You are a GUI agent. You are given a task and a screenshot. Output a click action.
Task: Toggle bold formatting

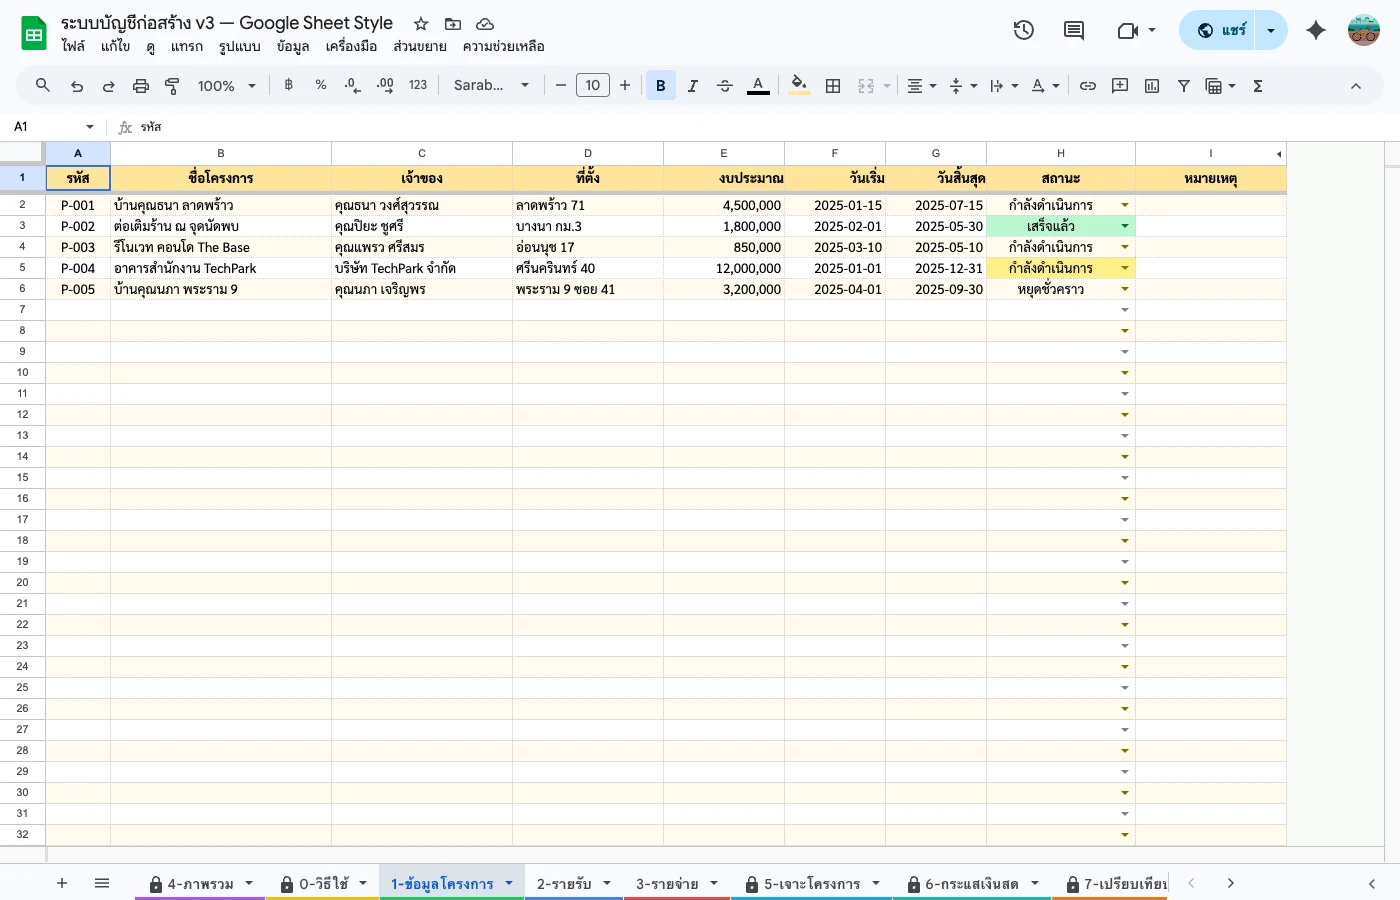pyautogui.click(x=660, y=85)
